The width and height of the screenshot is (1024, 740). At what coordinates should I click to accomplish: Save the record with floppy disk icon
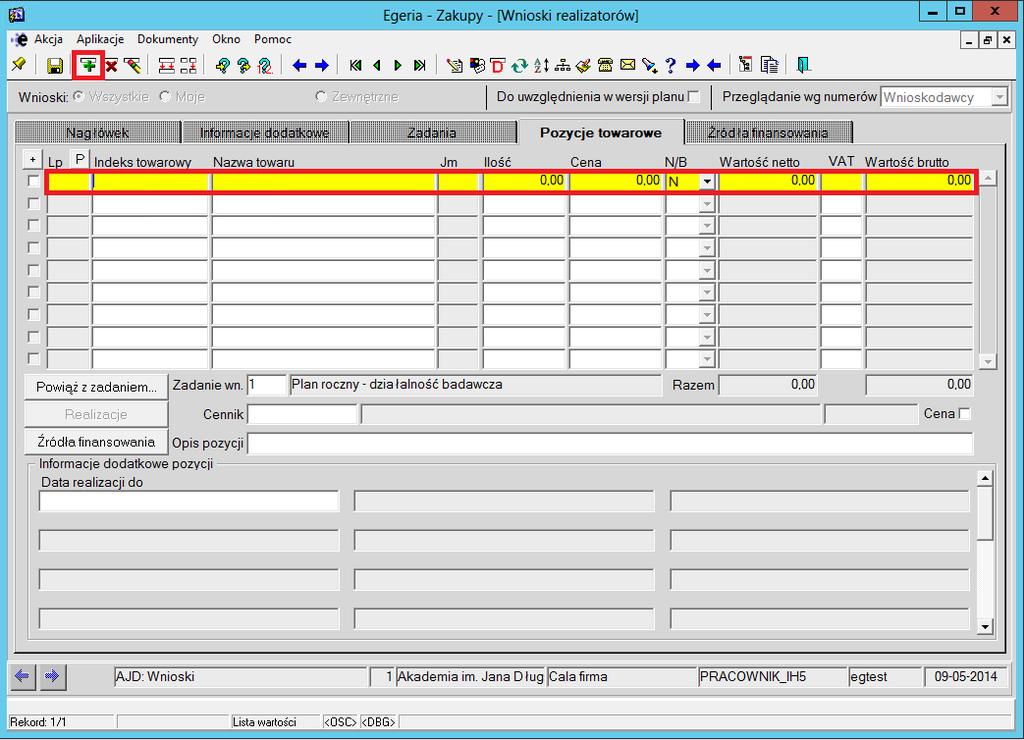click(55, 65)
